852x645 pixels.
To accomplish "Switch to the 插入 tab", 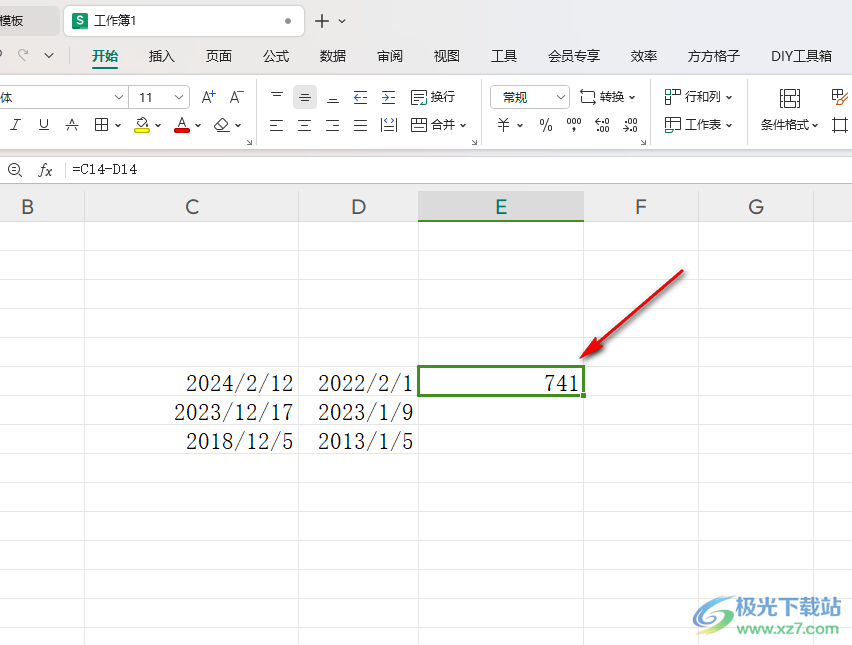I will pos(161,56).
